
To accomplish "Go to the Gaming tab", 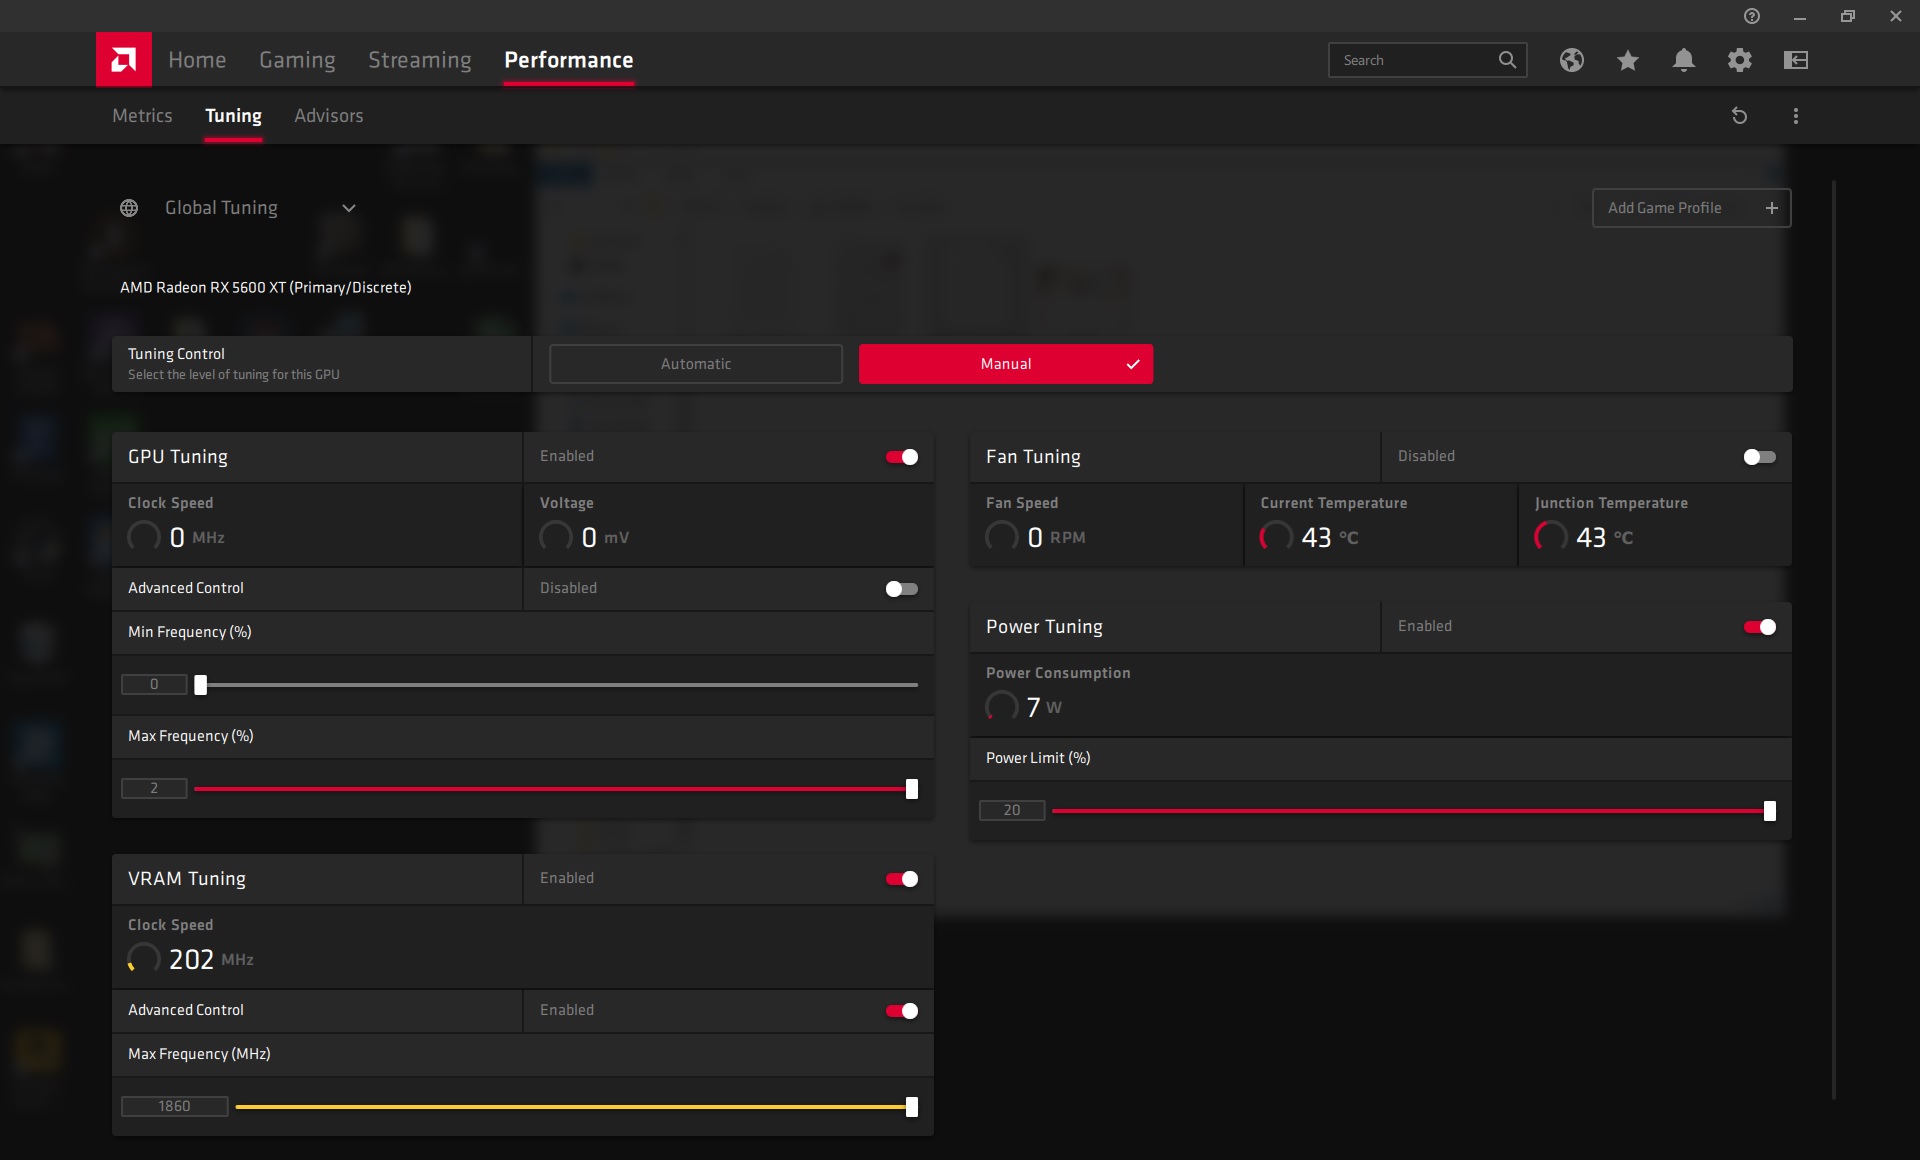I will [297, 60].
